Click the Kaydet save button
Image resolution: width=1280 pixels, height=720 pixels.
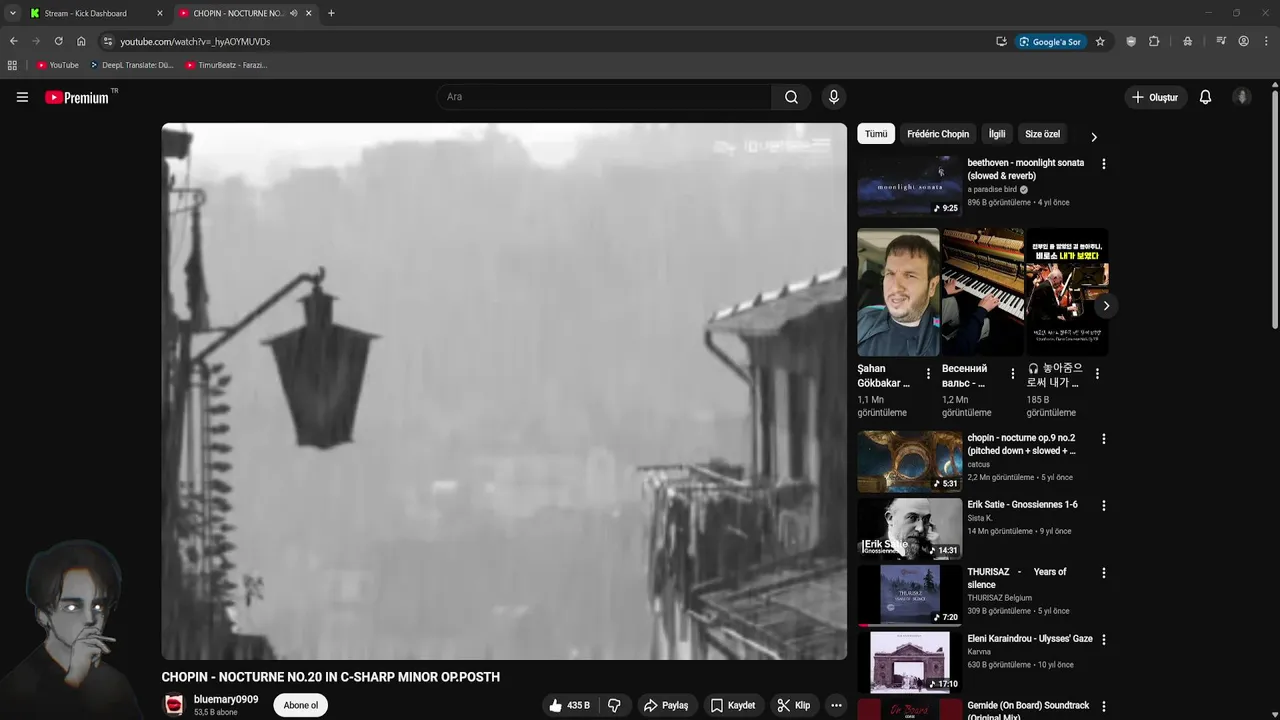733,705
